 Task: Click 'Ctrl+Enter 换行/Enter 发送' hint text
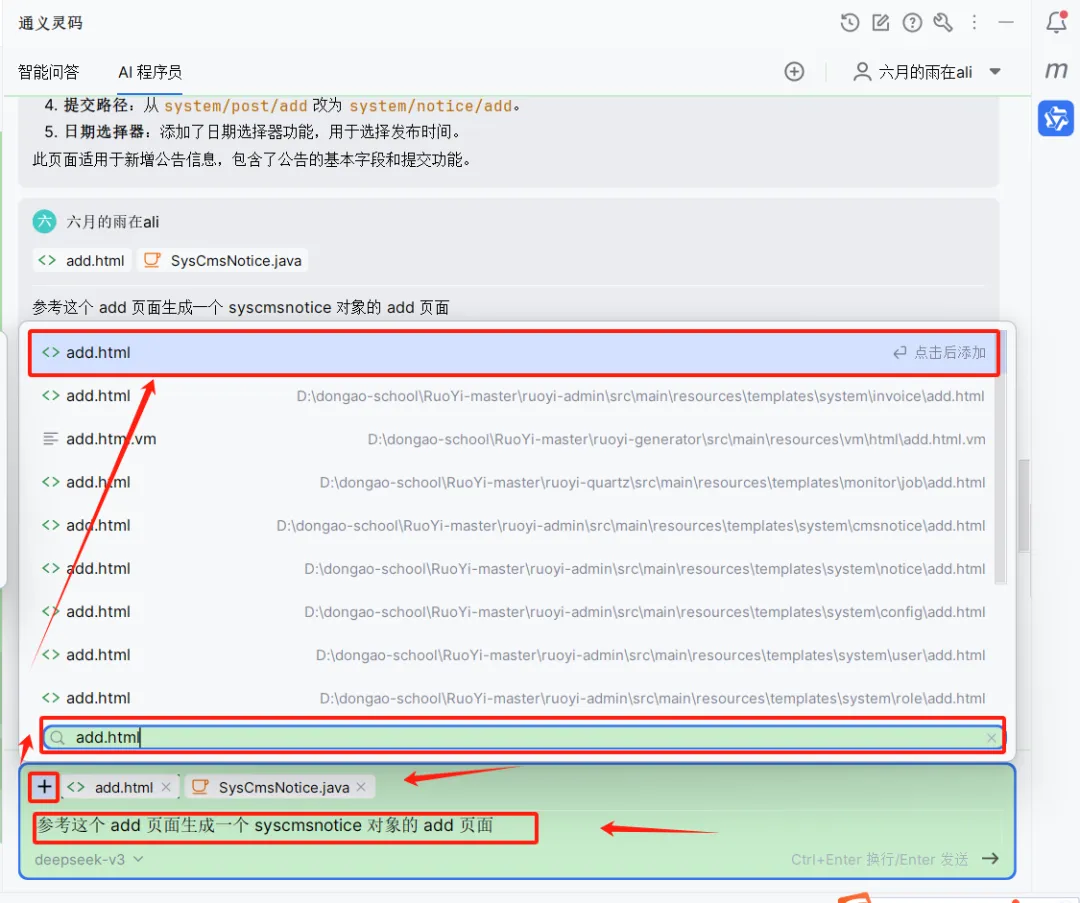click(x=880, y=859)
